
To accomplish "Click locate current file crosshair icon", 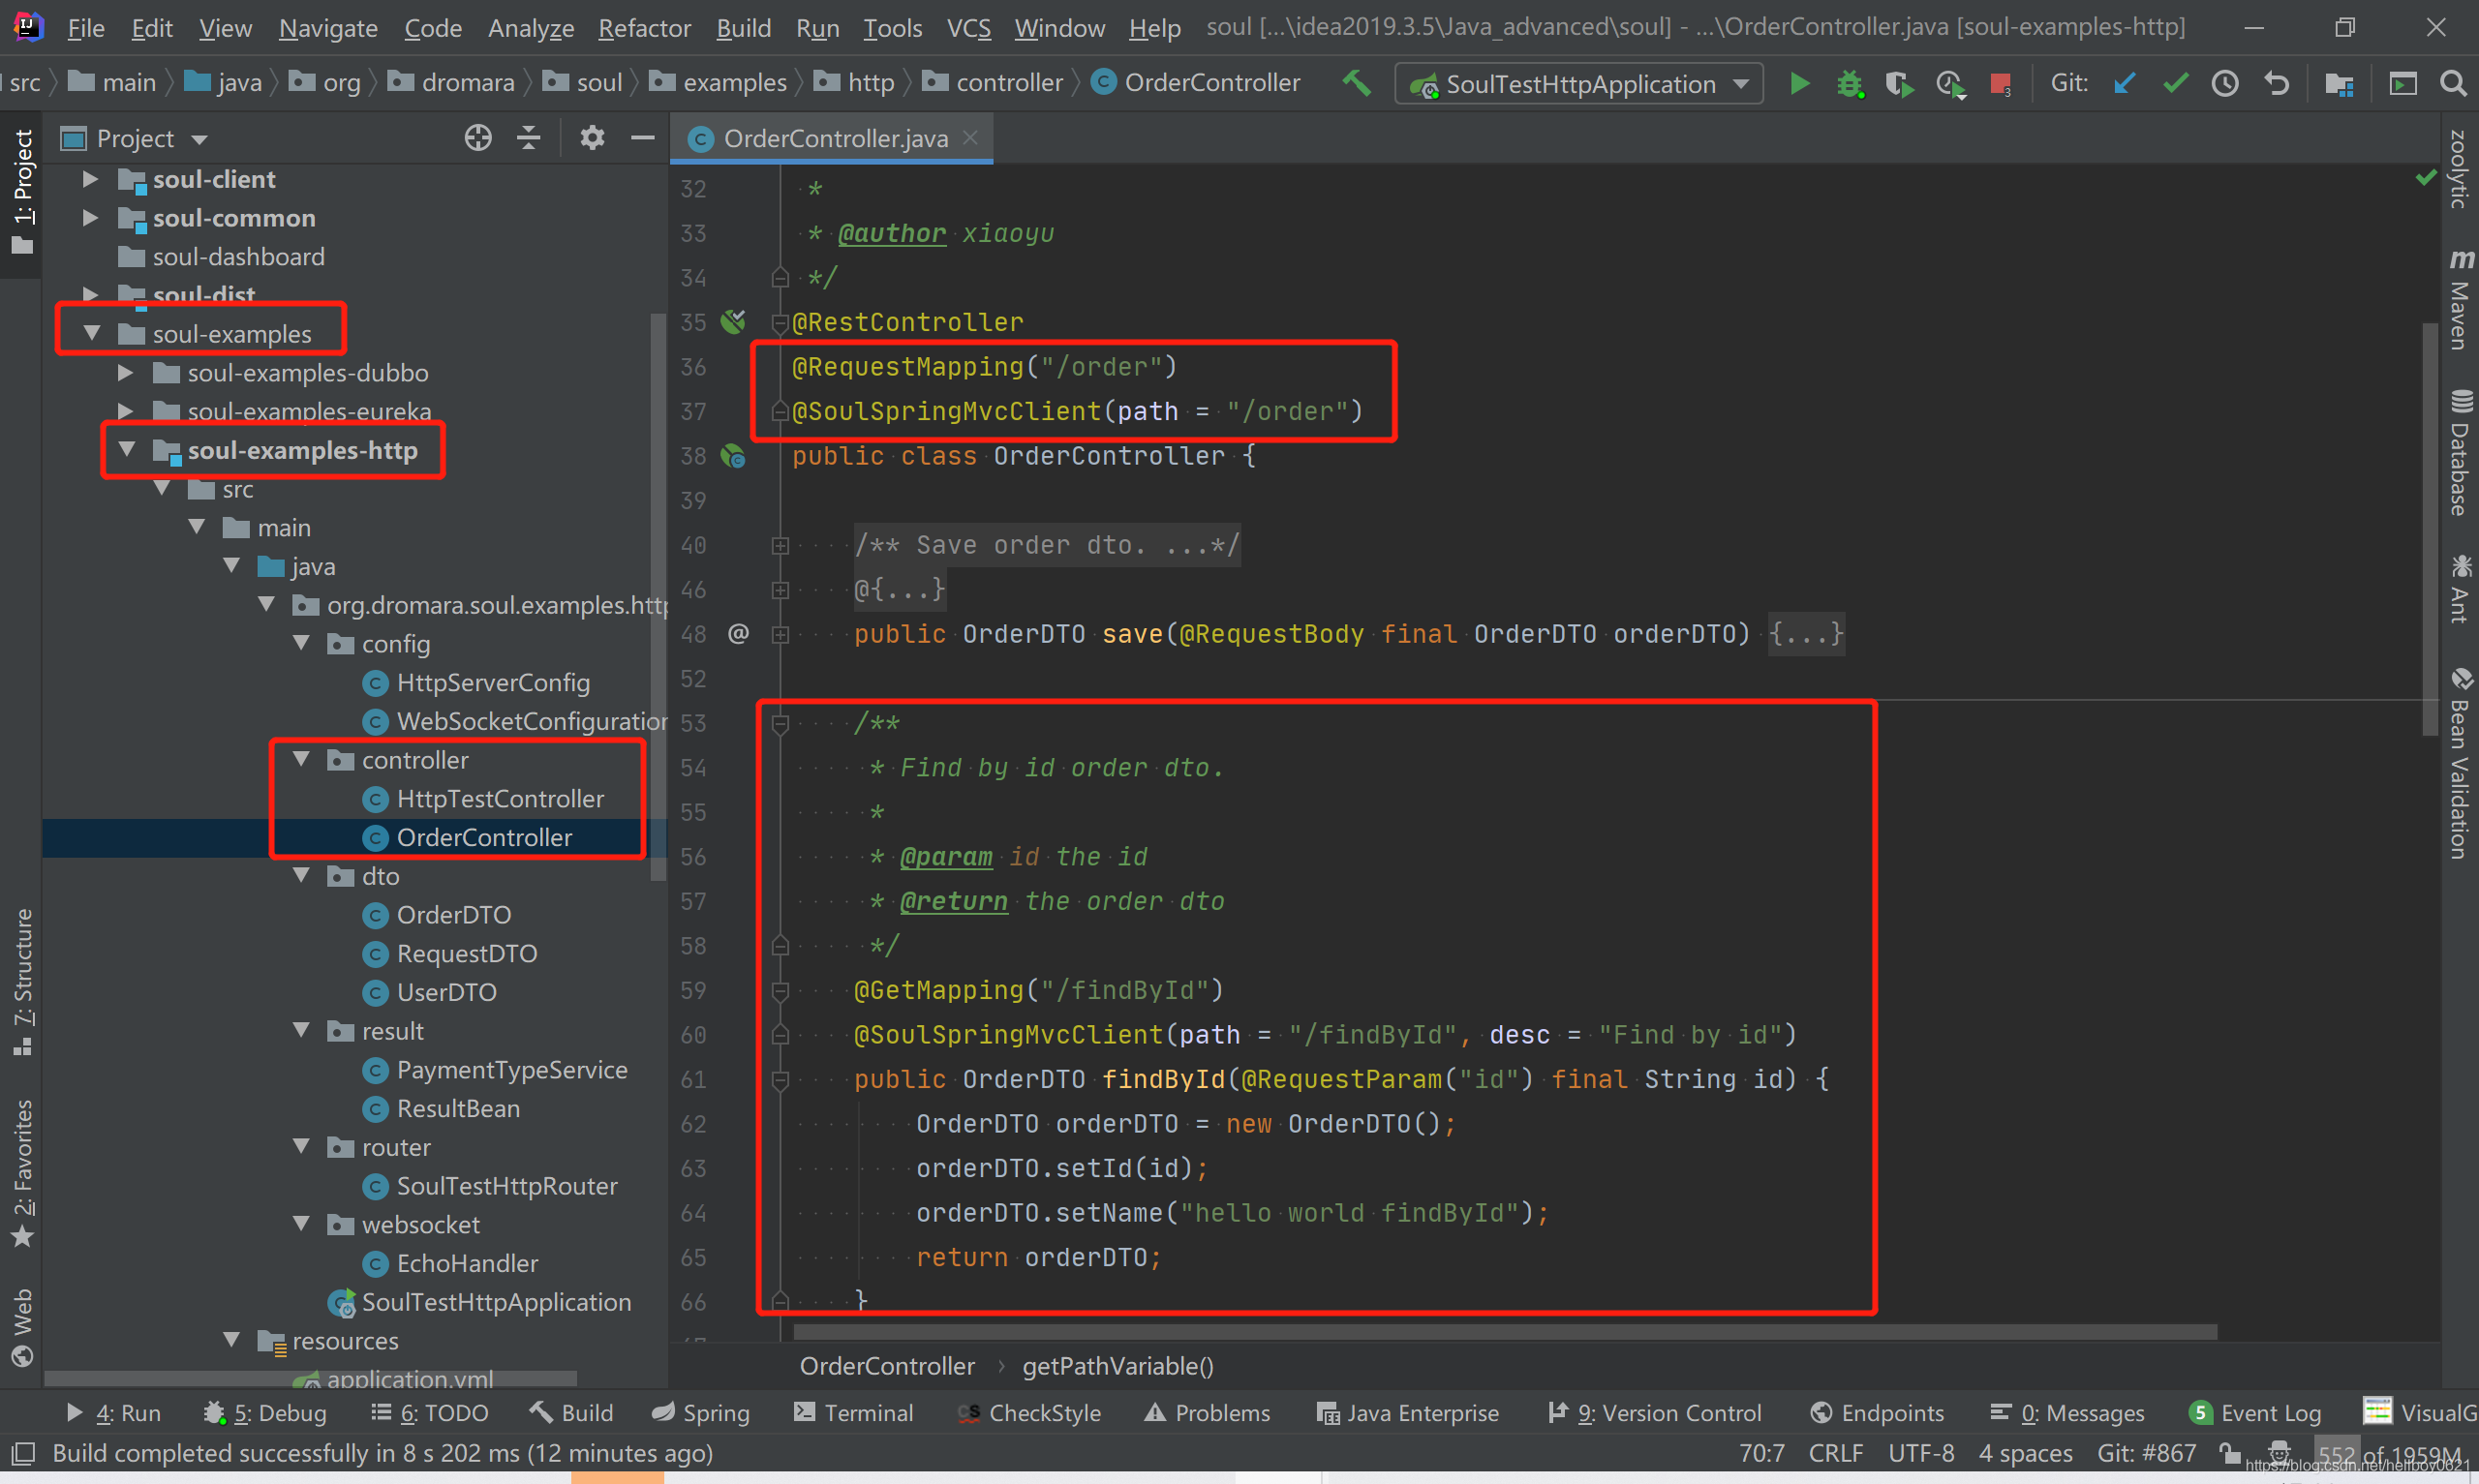I will [x=478, y=138].
